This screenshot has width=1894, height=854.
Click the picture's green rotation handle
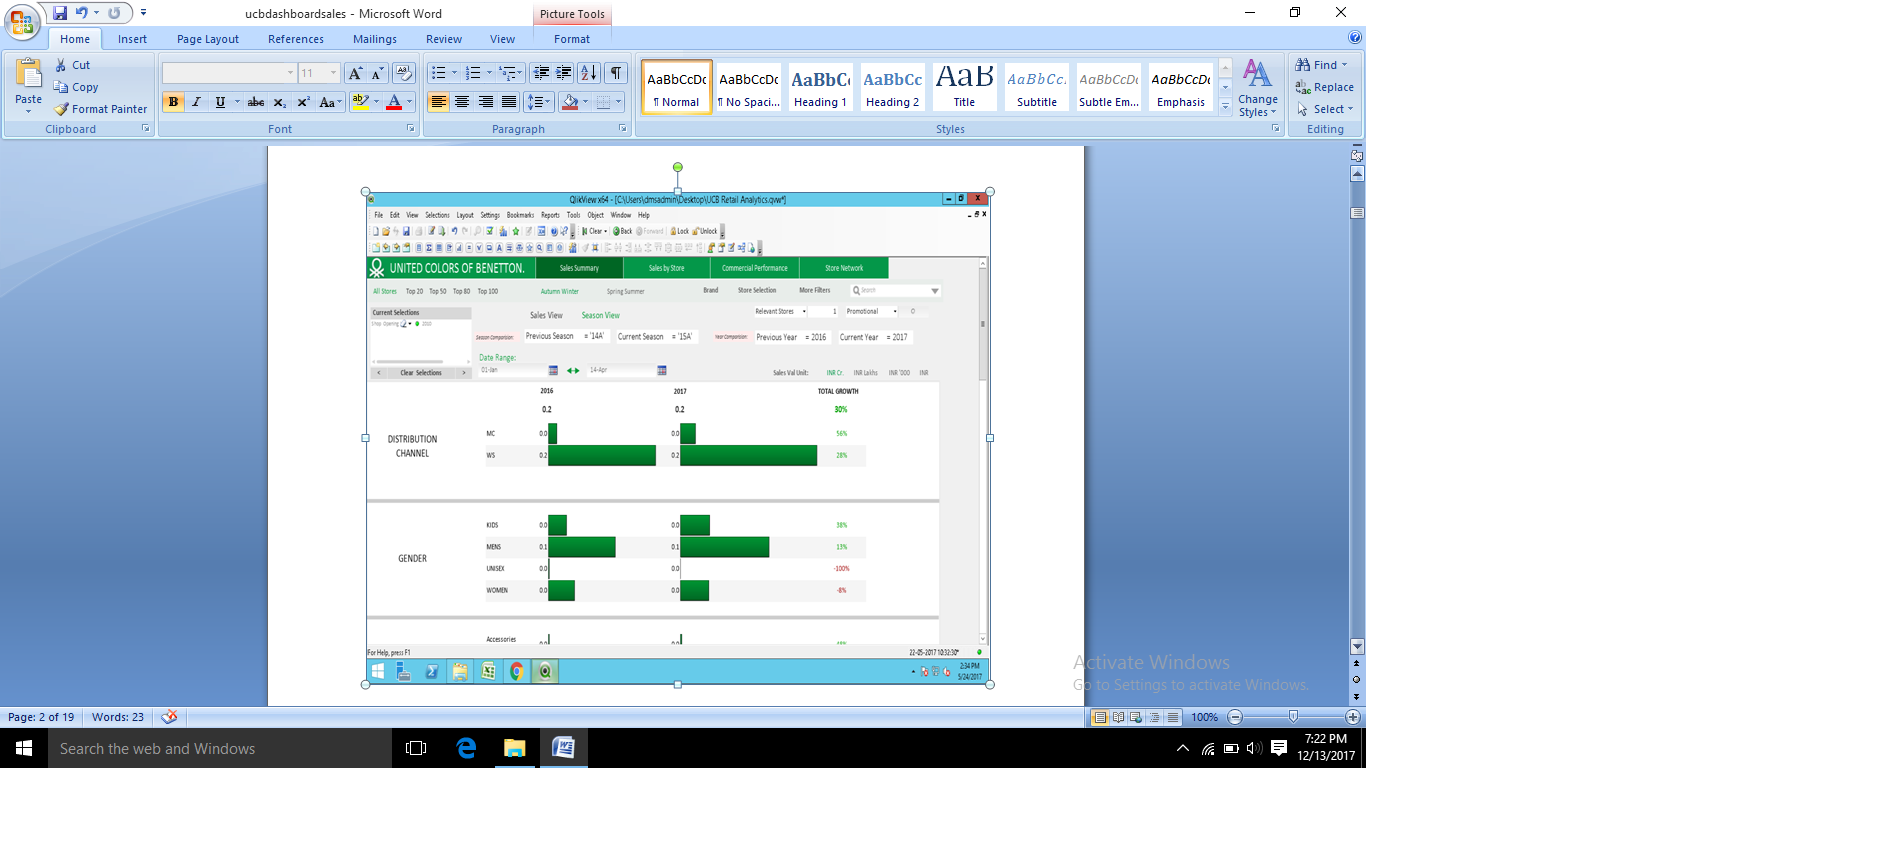[x=678, y=167]
